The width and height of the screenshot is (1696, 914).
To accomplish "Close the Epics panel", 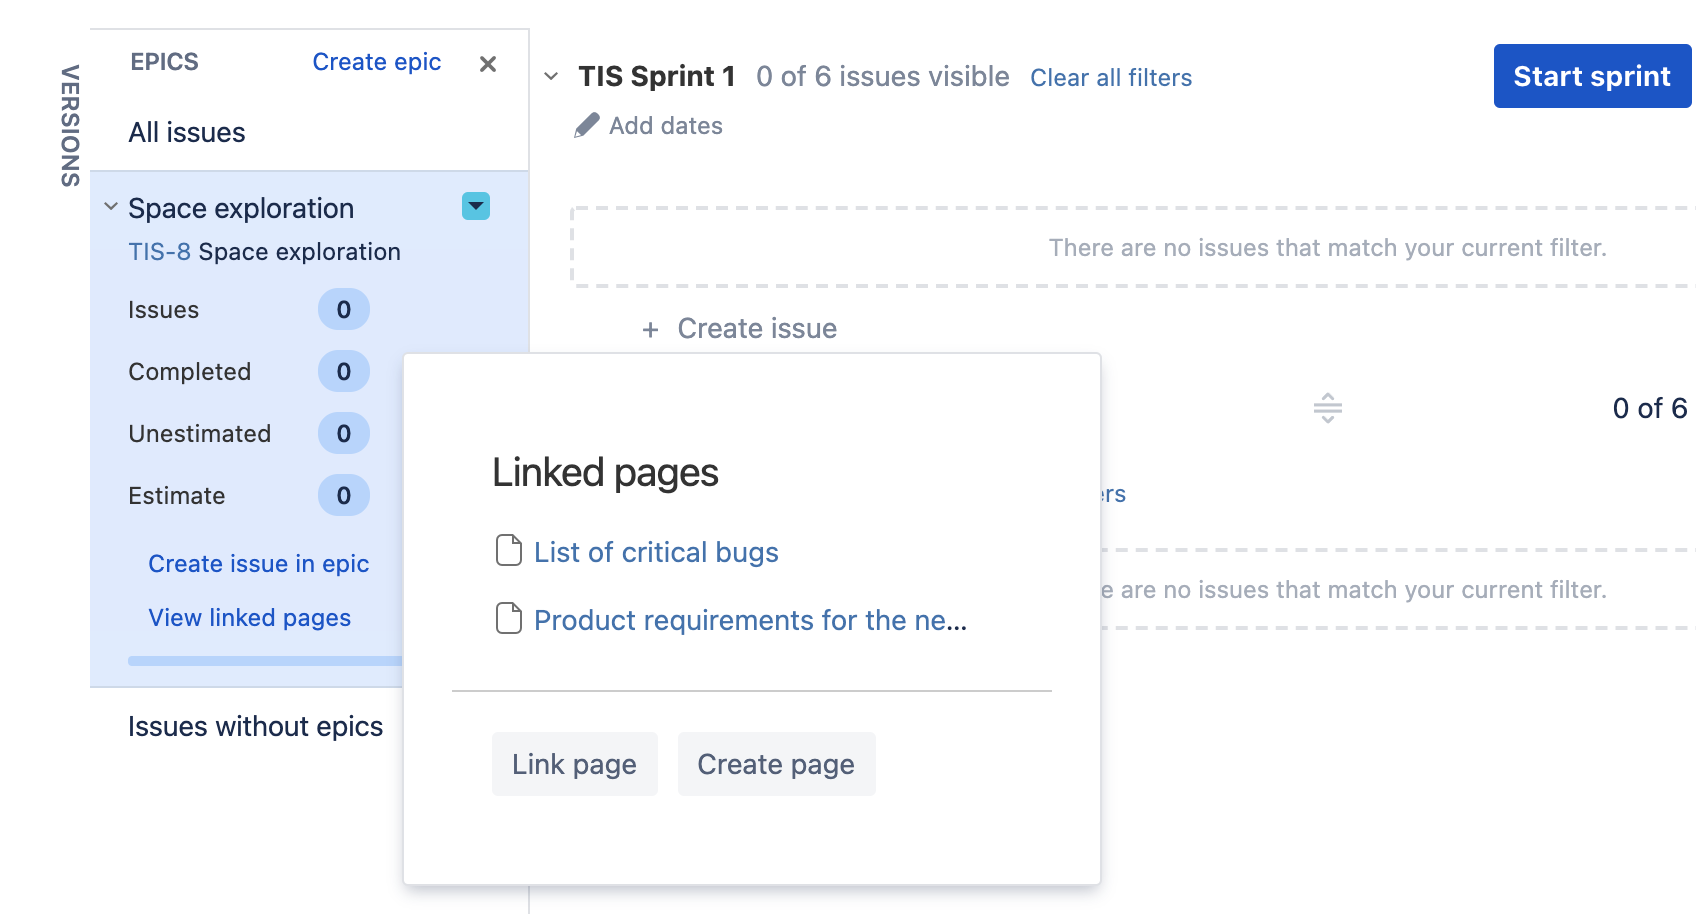I will coord(488,64).
